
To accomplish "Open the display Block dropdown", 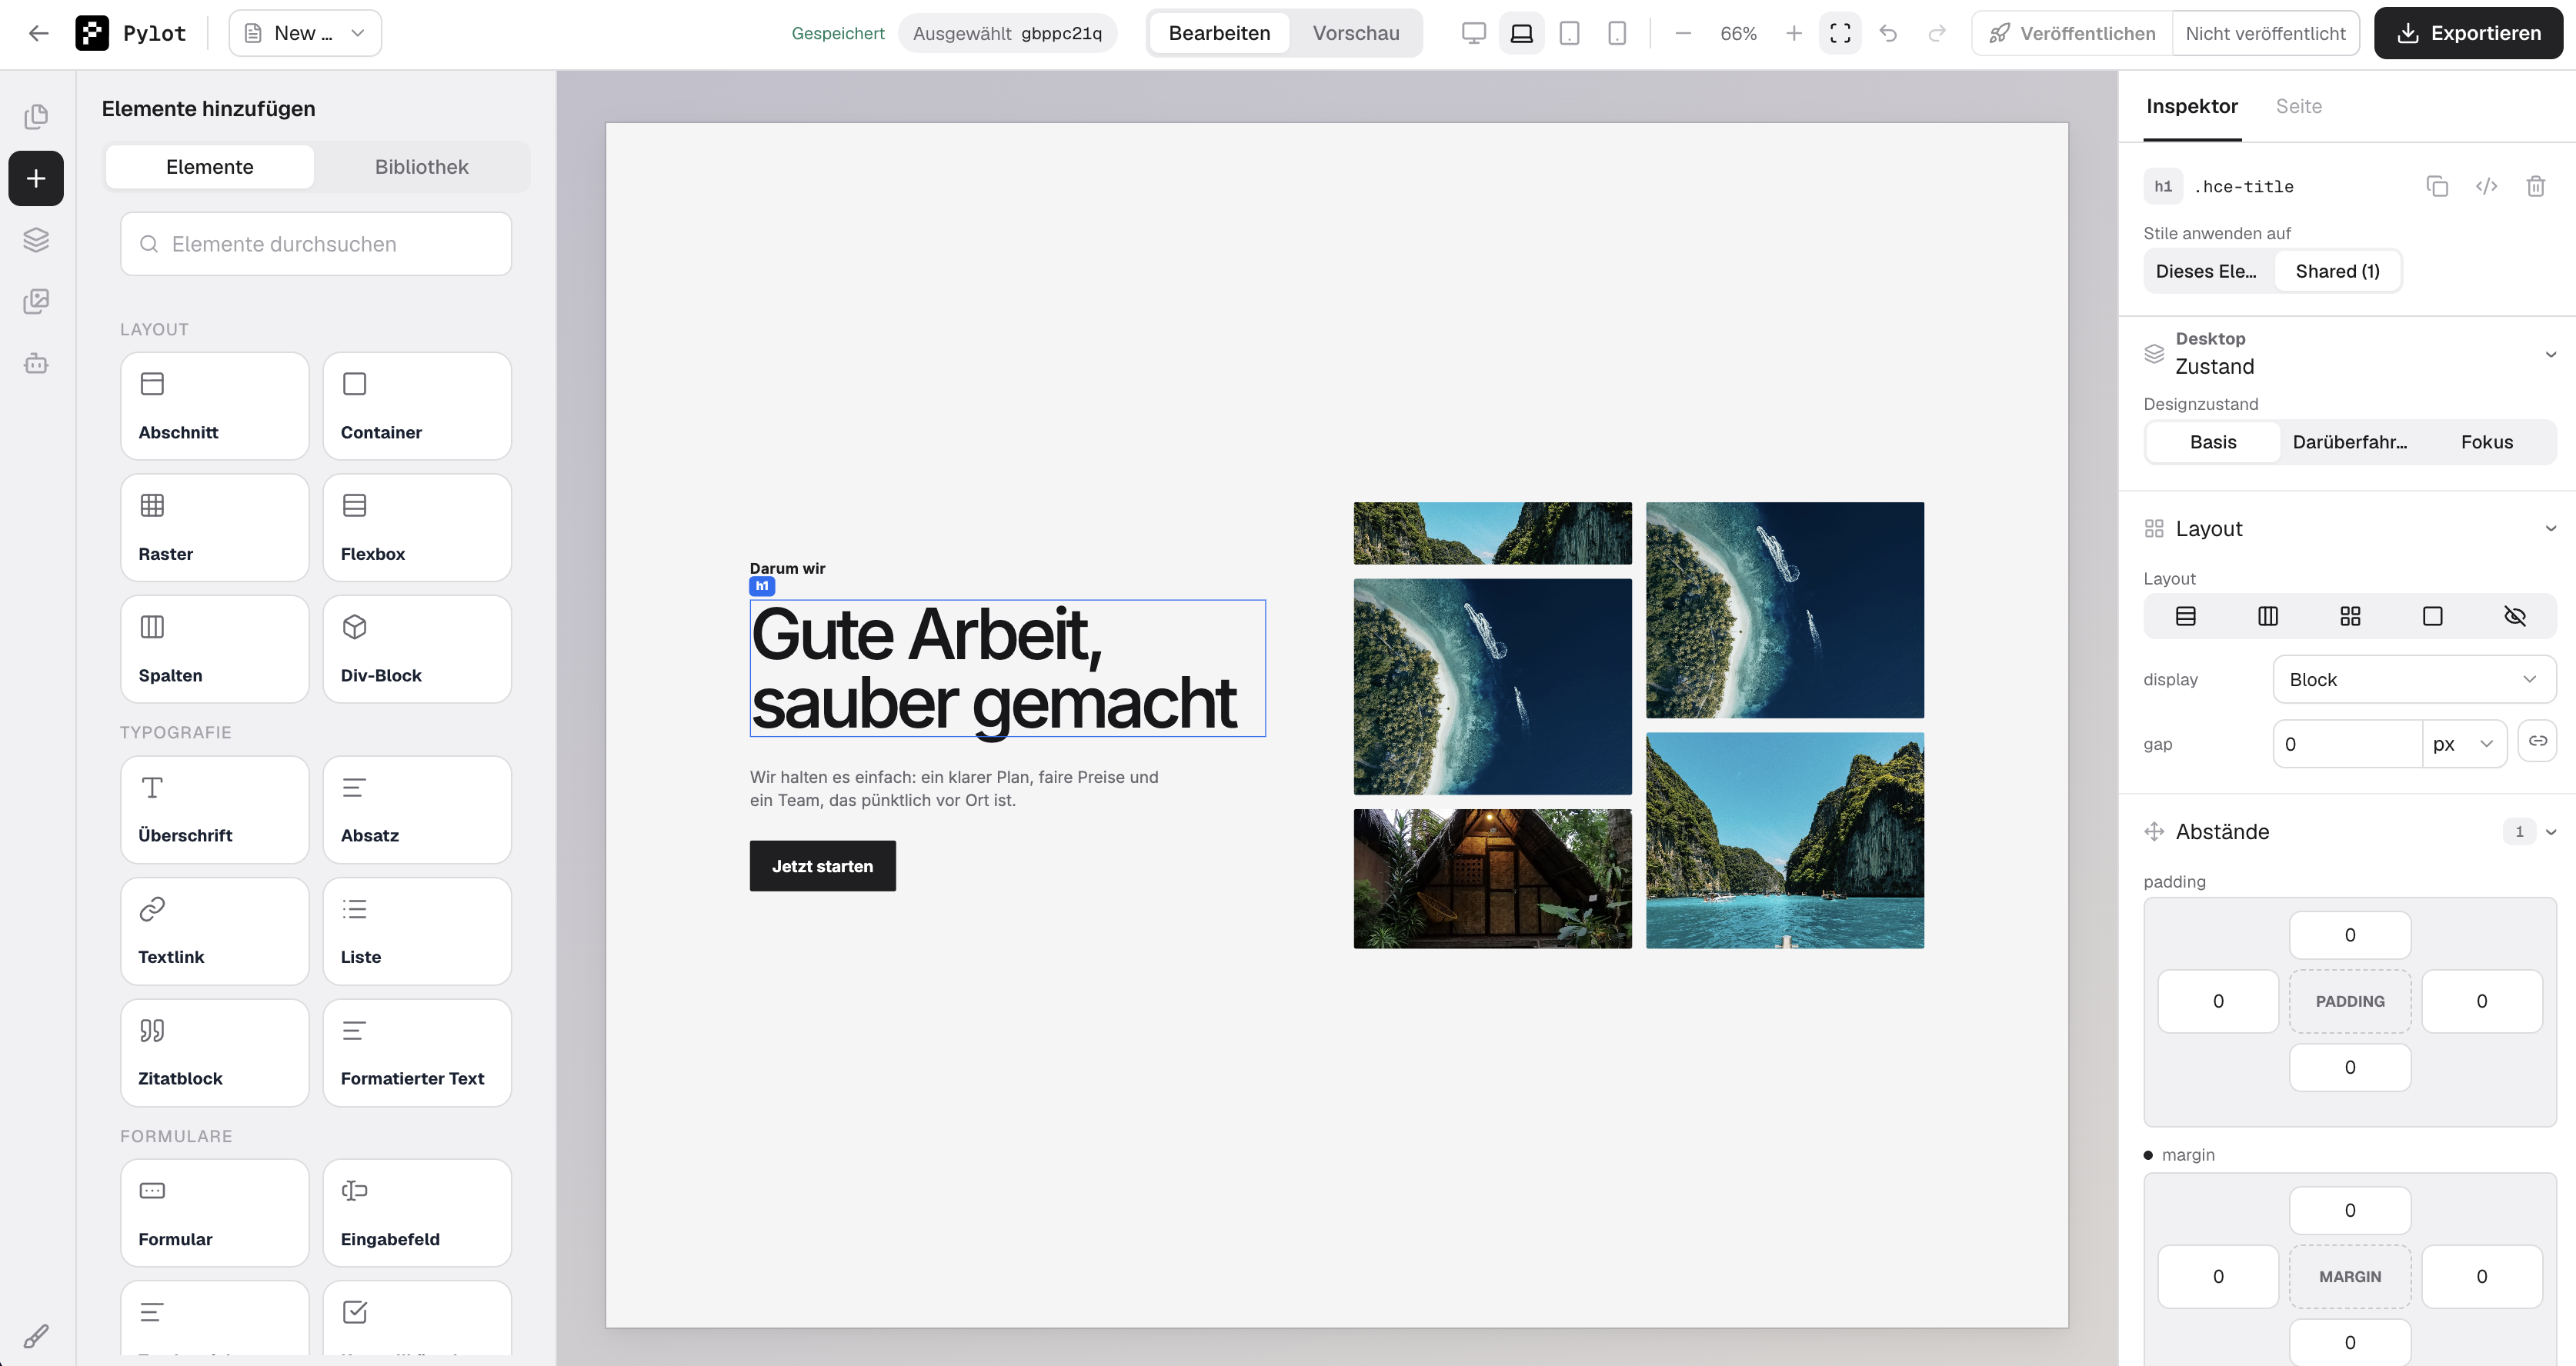I will pos(2414,679).
